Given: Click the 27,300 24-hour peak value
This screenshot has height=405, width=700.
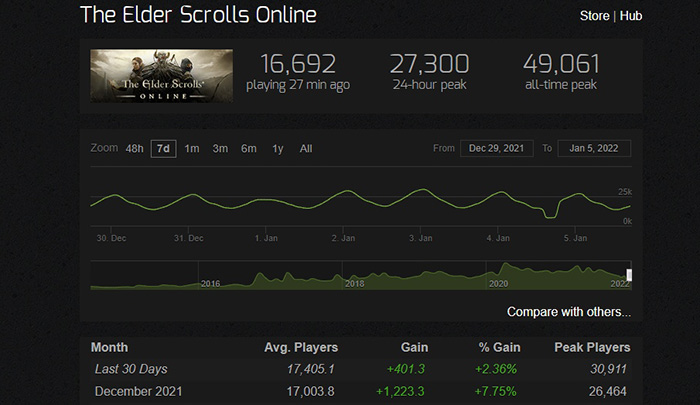Looking at the screenshot, I should (429, 64).
